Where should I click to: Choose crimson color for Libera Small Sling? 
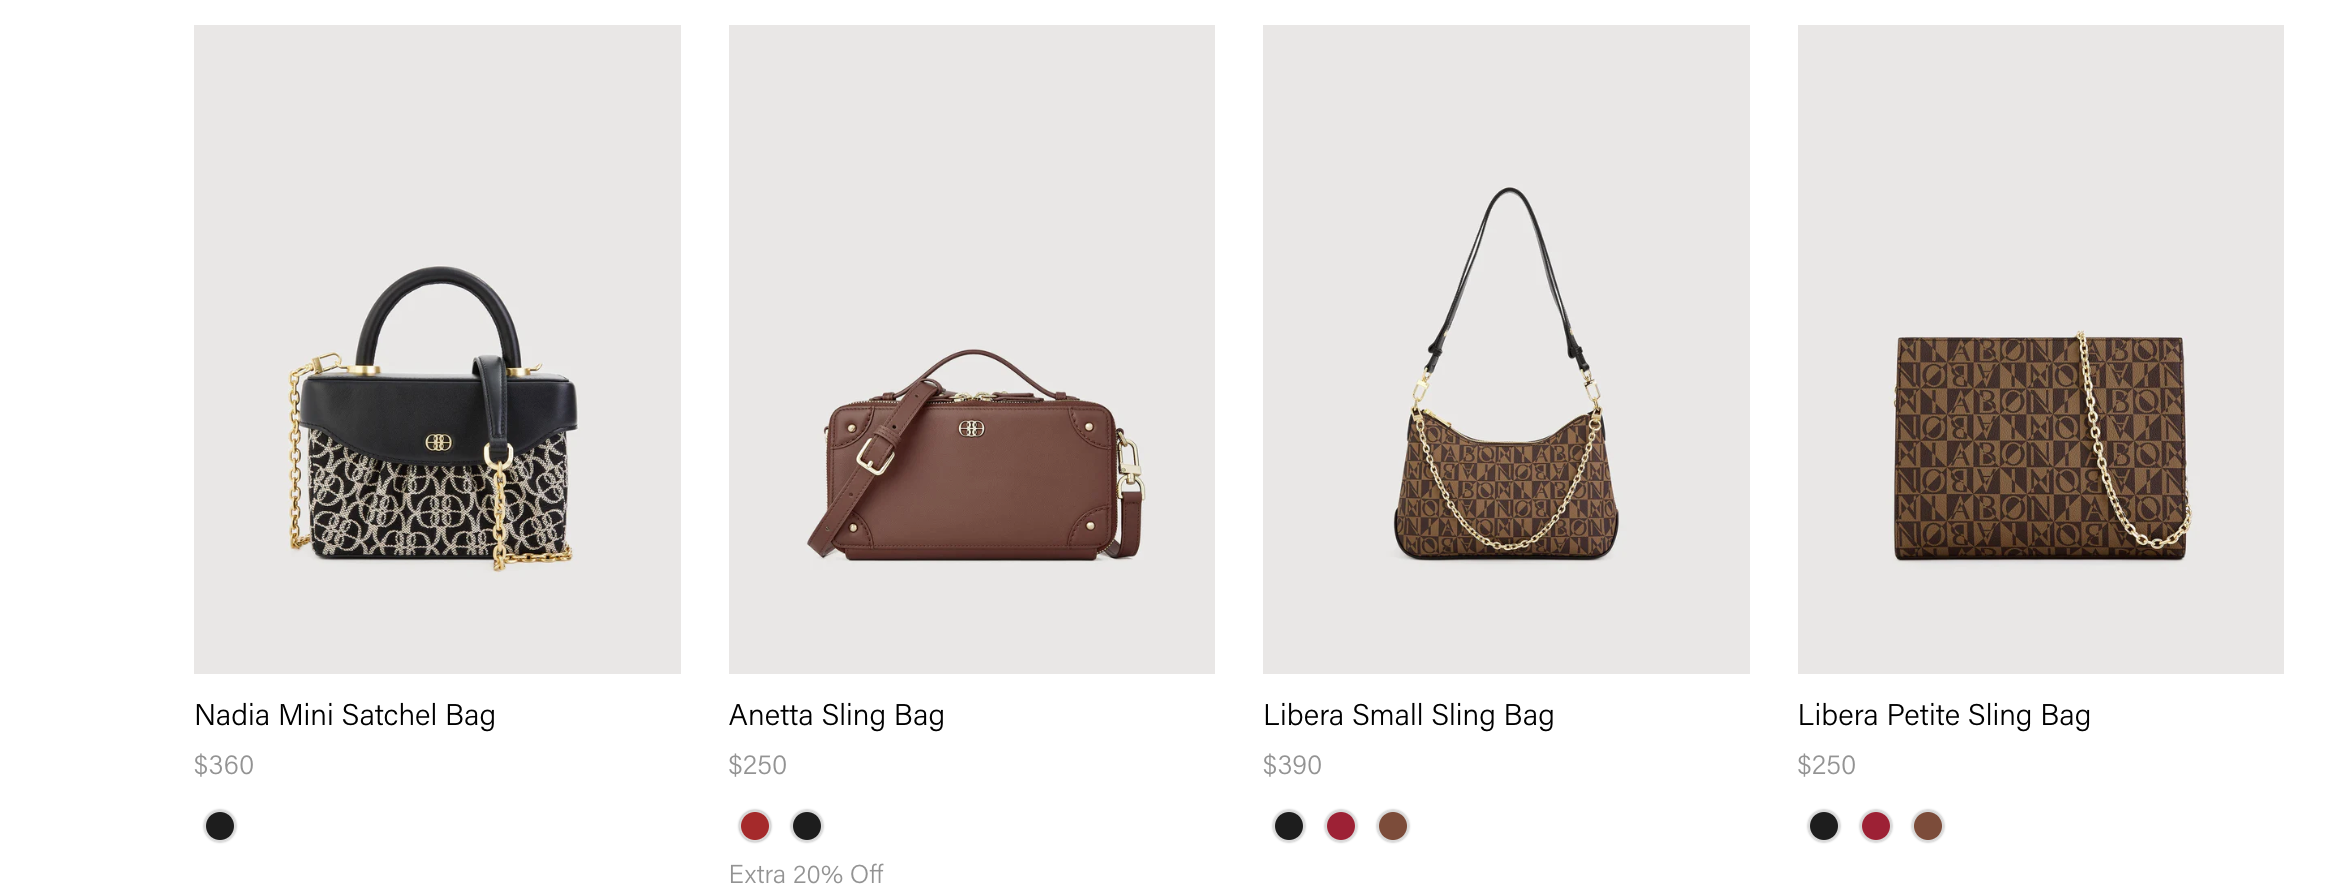[x=1341, y=826]
